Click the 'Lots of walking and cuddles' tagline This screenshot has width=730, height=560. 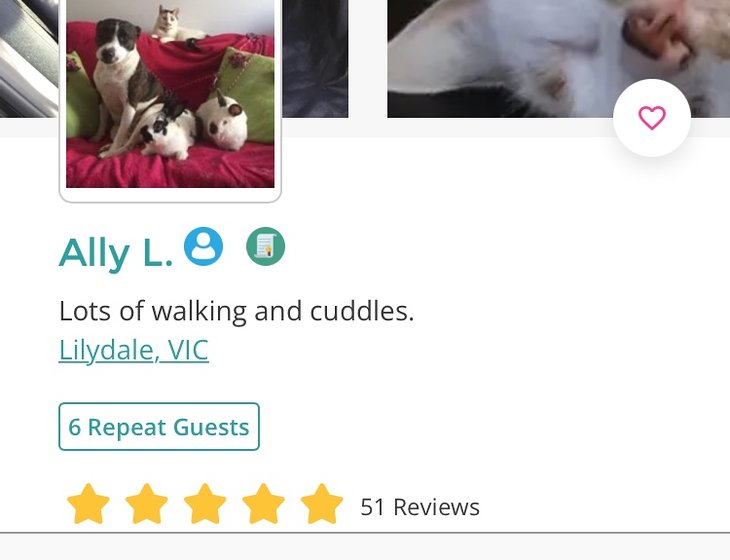point(237,311)
